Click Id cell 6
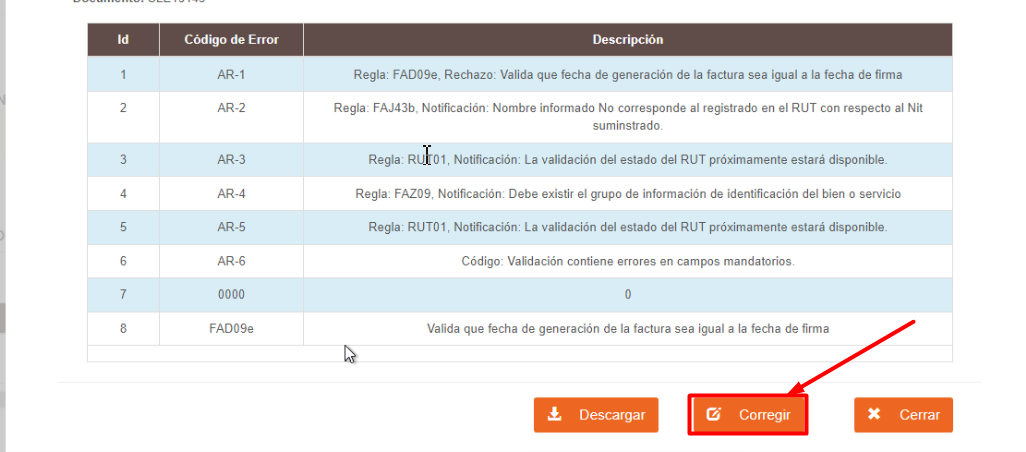1026x452 pixels. [123, 261]
